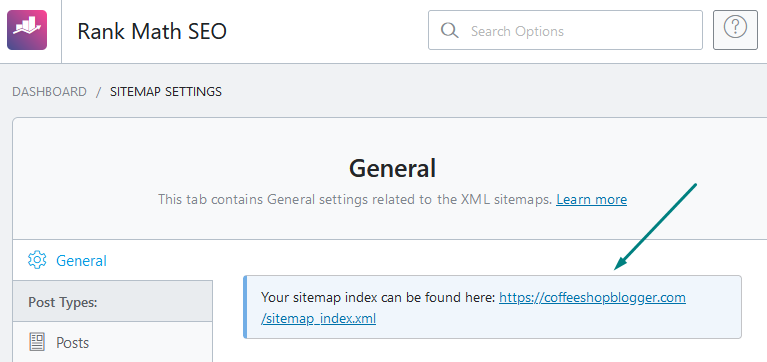Click the Rank Math SEO title

pyautogui.click(x=152, y=31)
